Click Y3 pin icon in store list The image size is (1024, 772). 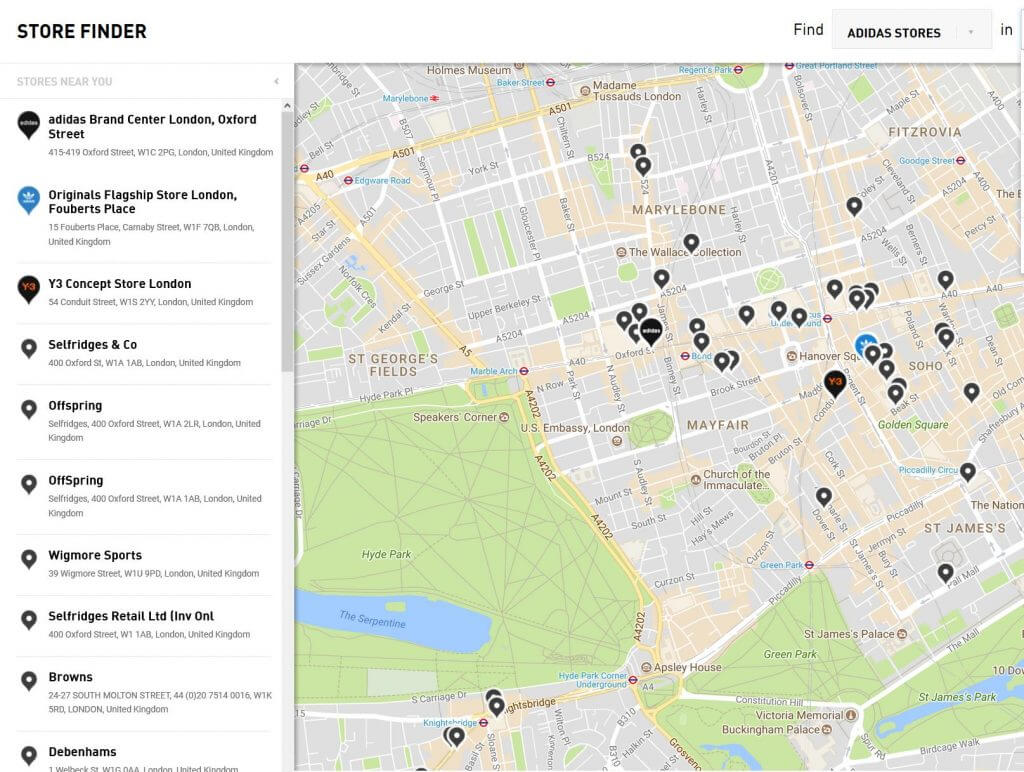[x=29, y=289]
